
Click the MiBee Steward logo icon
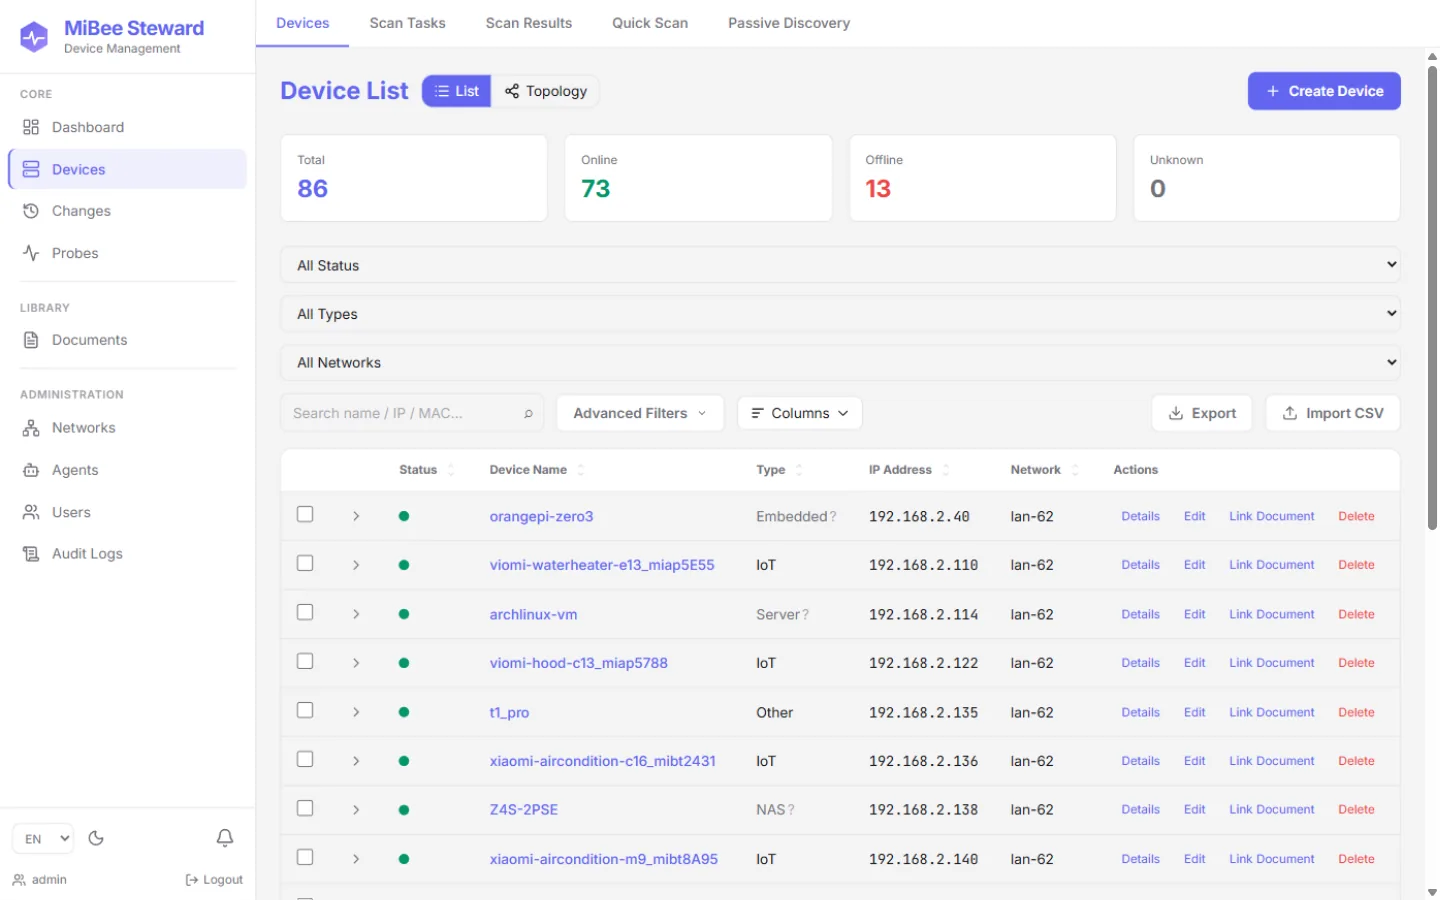(34, 37)
